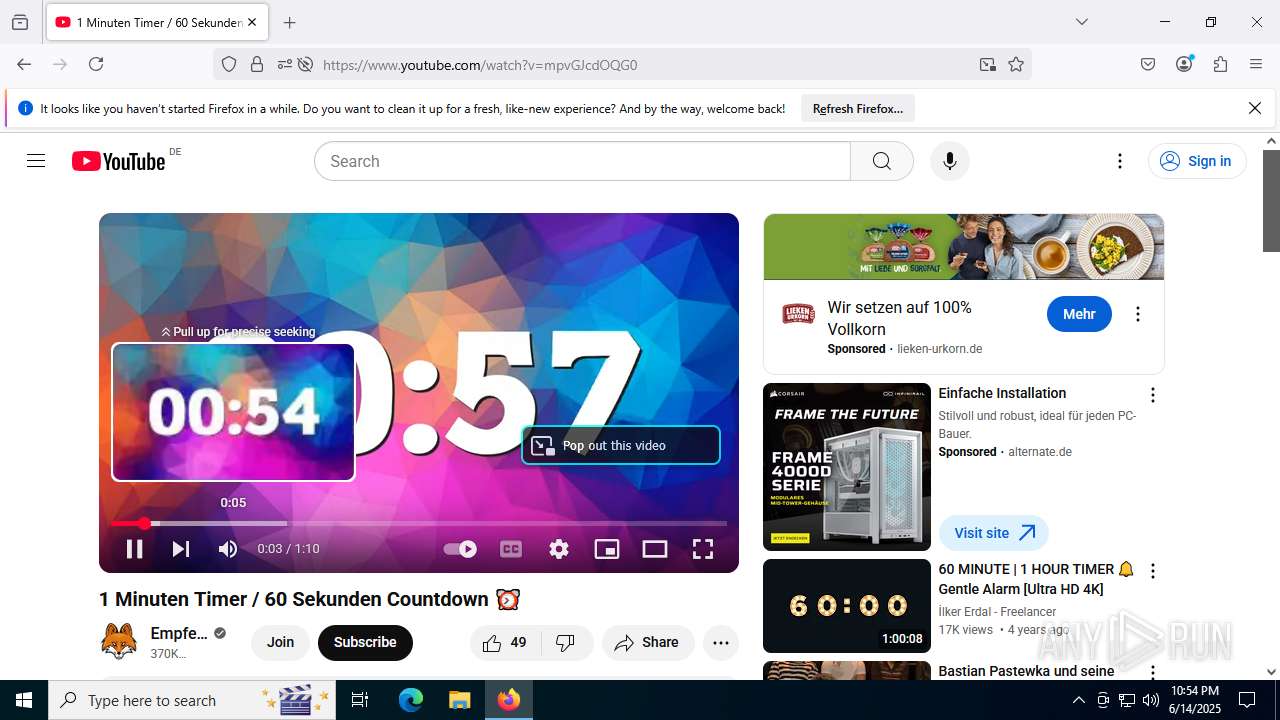The image size is (1280, 720).
Task: Select the 1 Minuten Timer tab
Action: pos(156,22)
